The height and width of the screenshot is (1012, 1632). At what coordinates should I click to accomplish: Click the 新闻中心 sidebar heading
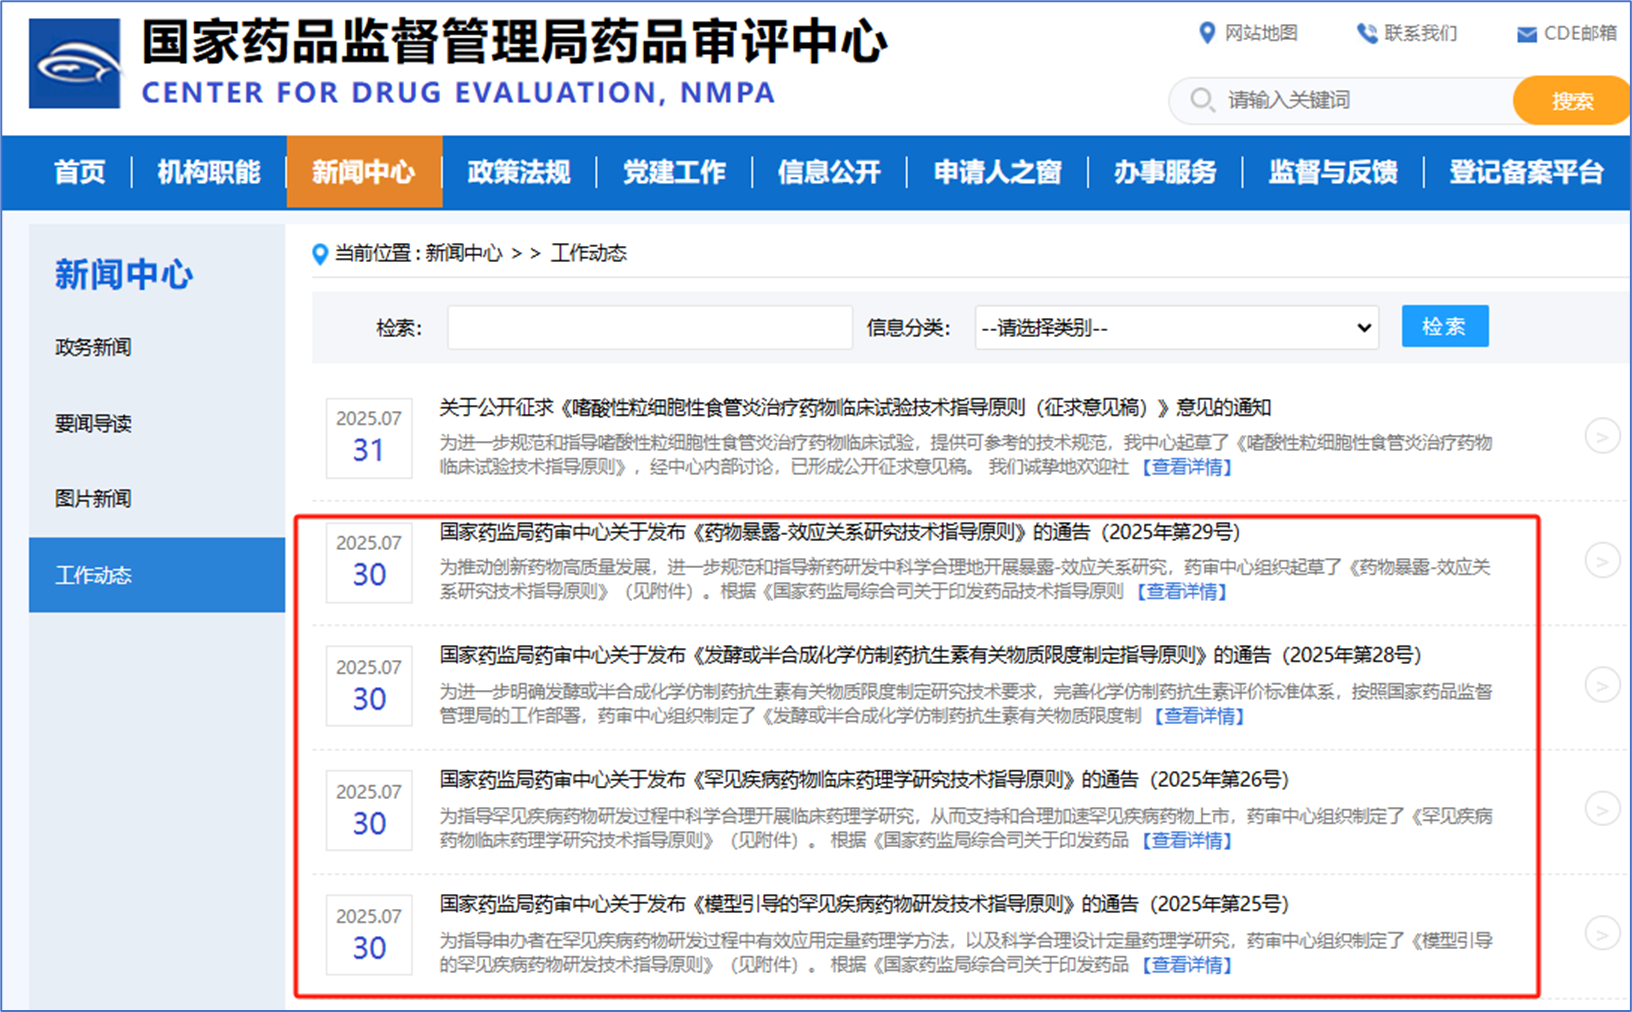pyautogui.click(x=124, y=274)
